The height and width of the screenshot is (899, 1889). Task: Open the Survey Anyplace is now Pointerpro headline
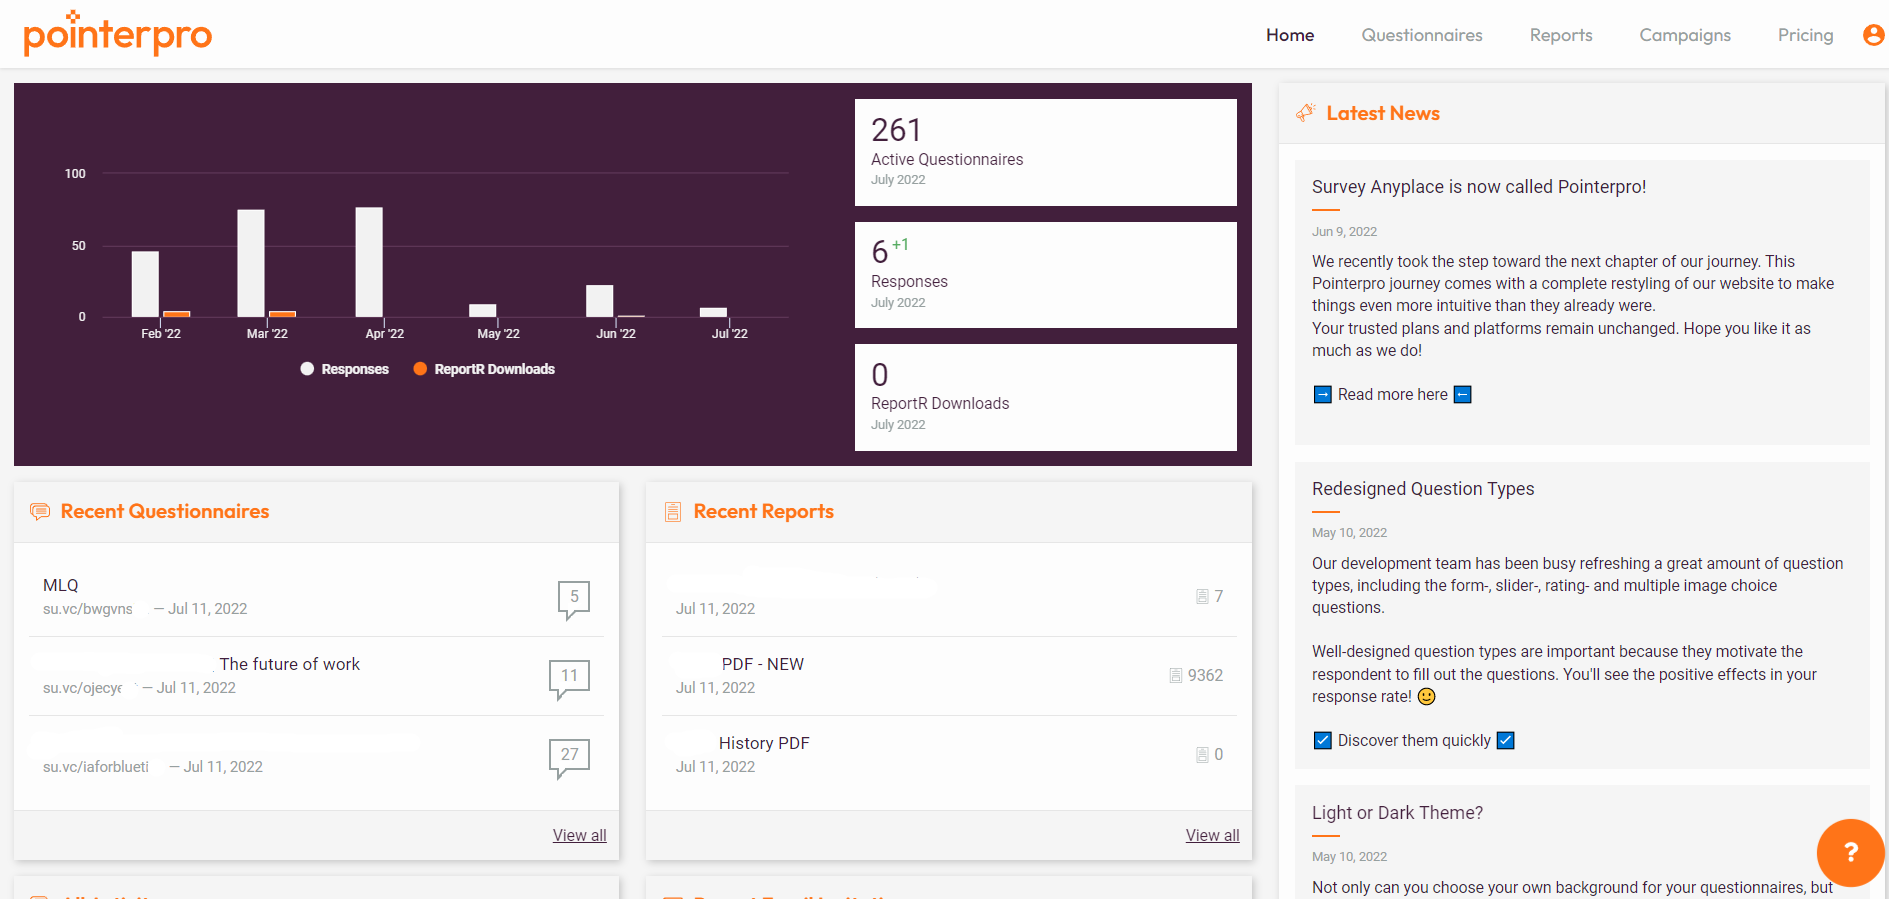coord(1478,187)
